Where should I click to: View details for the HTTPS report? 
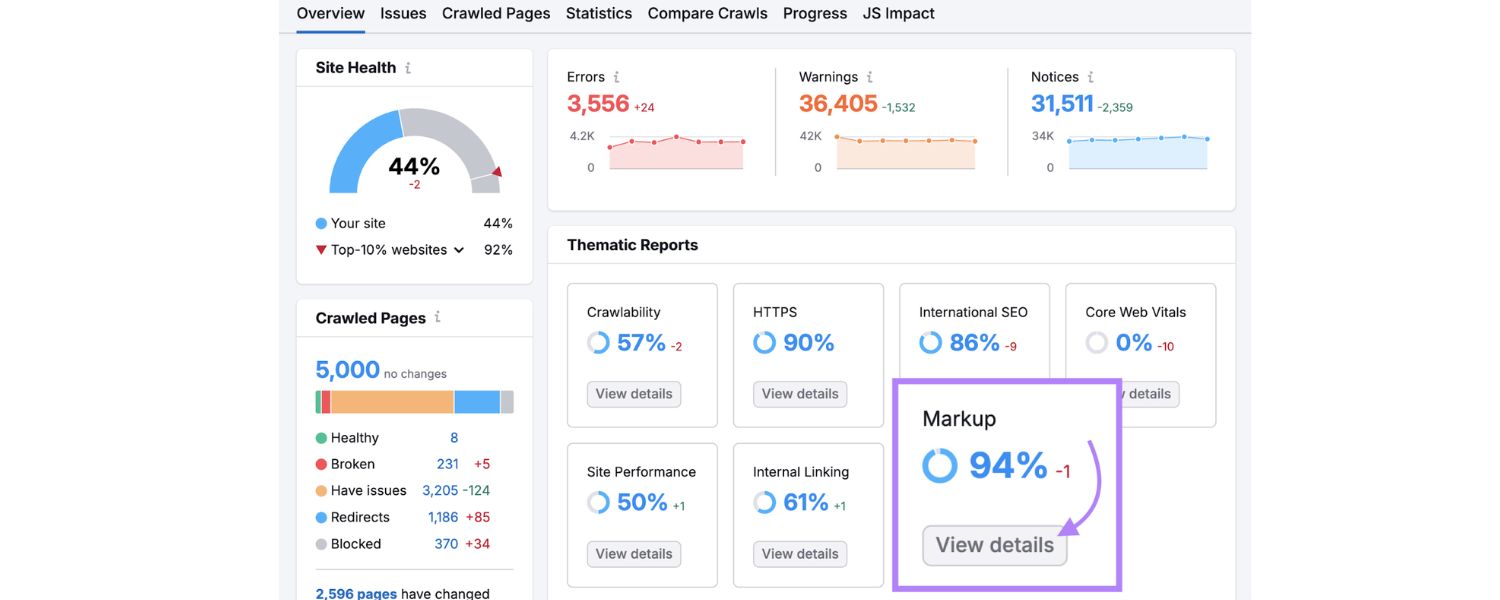pos(799,394)
